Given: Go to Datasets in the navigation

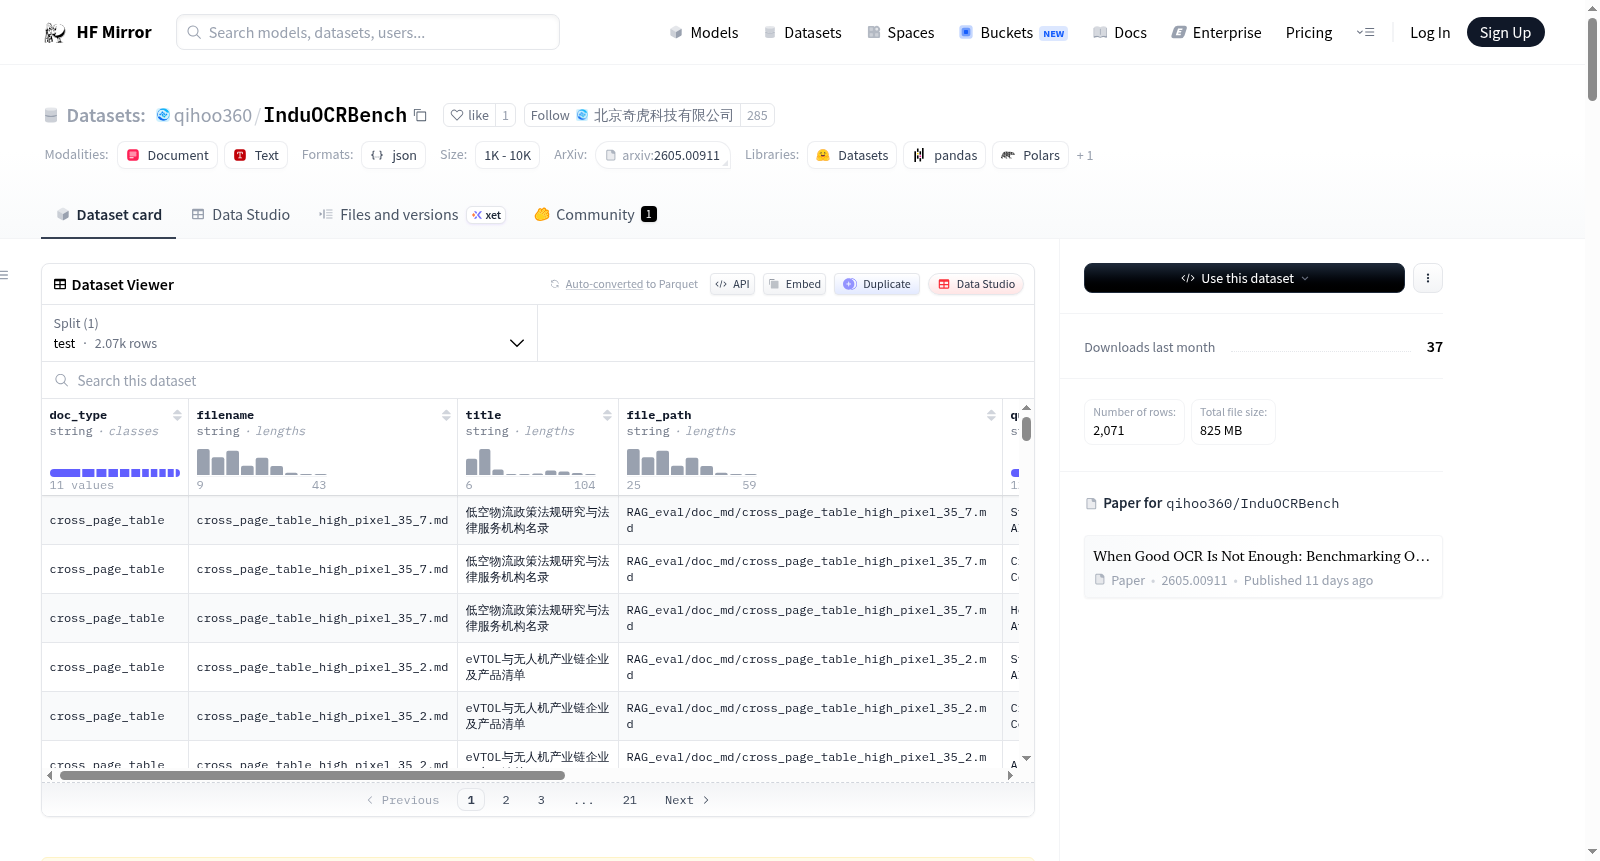Looking at the screenshot, I should coord(802,33).
